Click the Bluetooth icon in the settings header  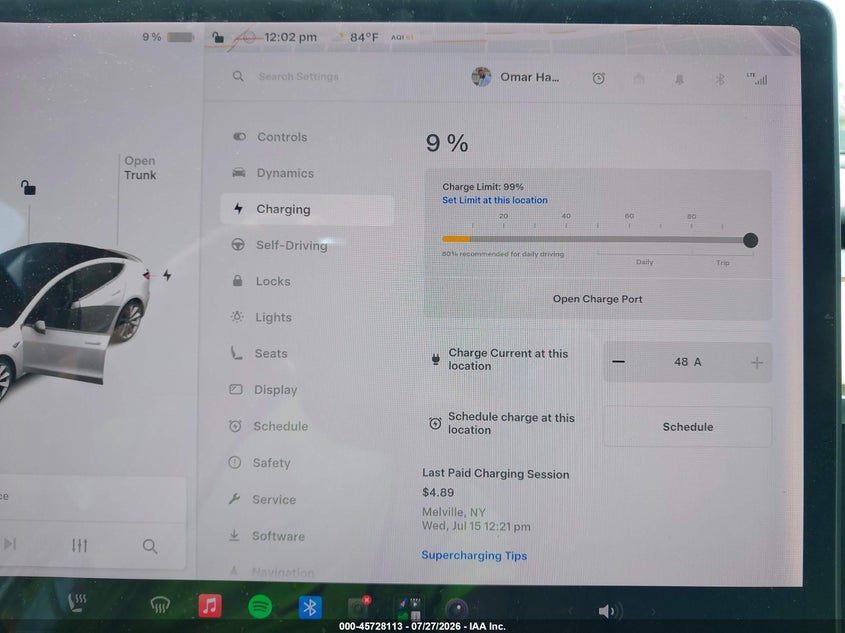pyautogui.click(x=720, y=80)
